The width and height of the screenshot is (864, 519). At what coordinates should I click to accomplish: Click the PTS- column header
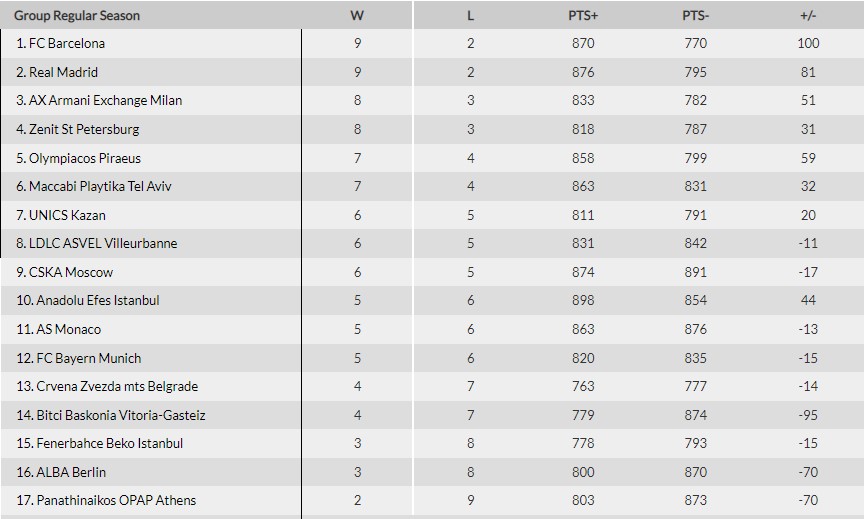click(x=695, y=16)
